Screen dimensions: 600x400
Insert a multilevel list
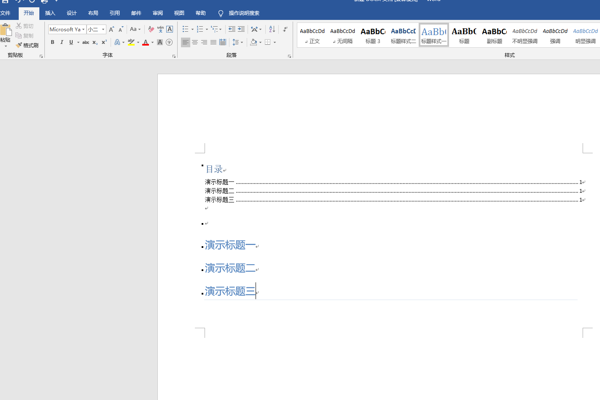pos(214,29)
